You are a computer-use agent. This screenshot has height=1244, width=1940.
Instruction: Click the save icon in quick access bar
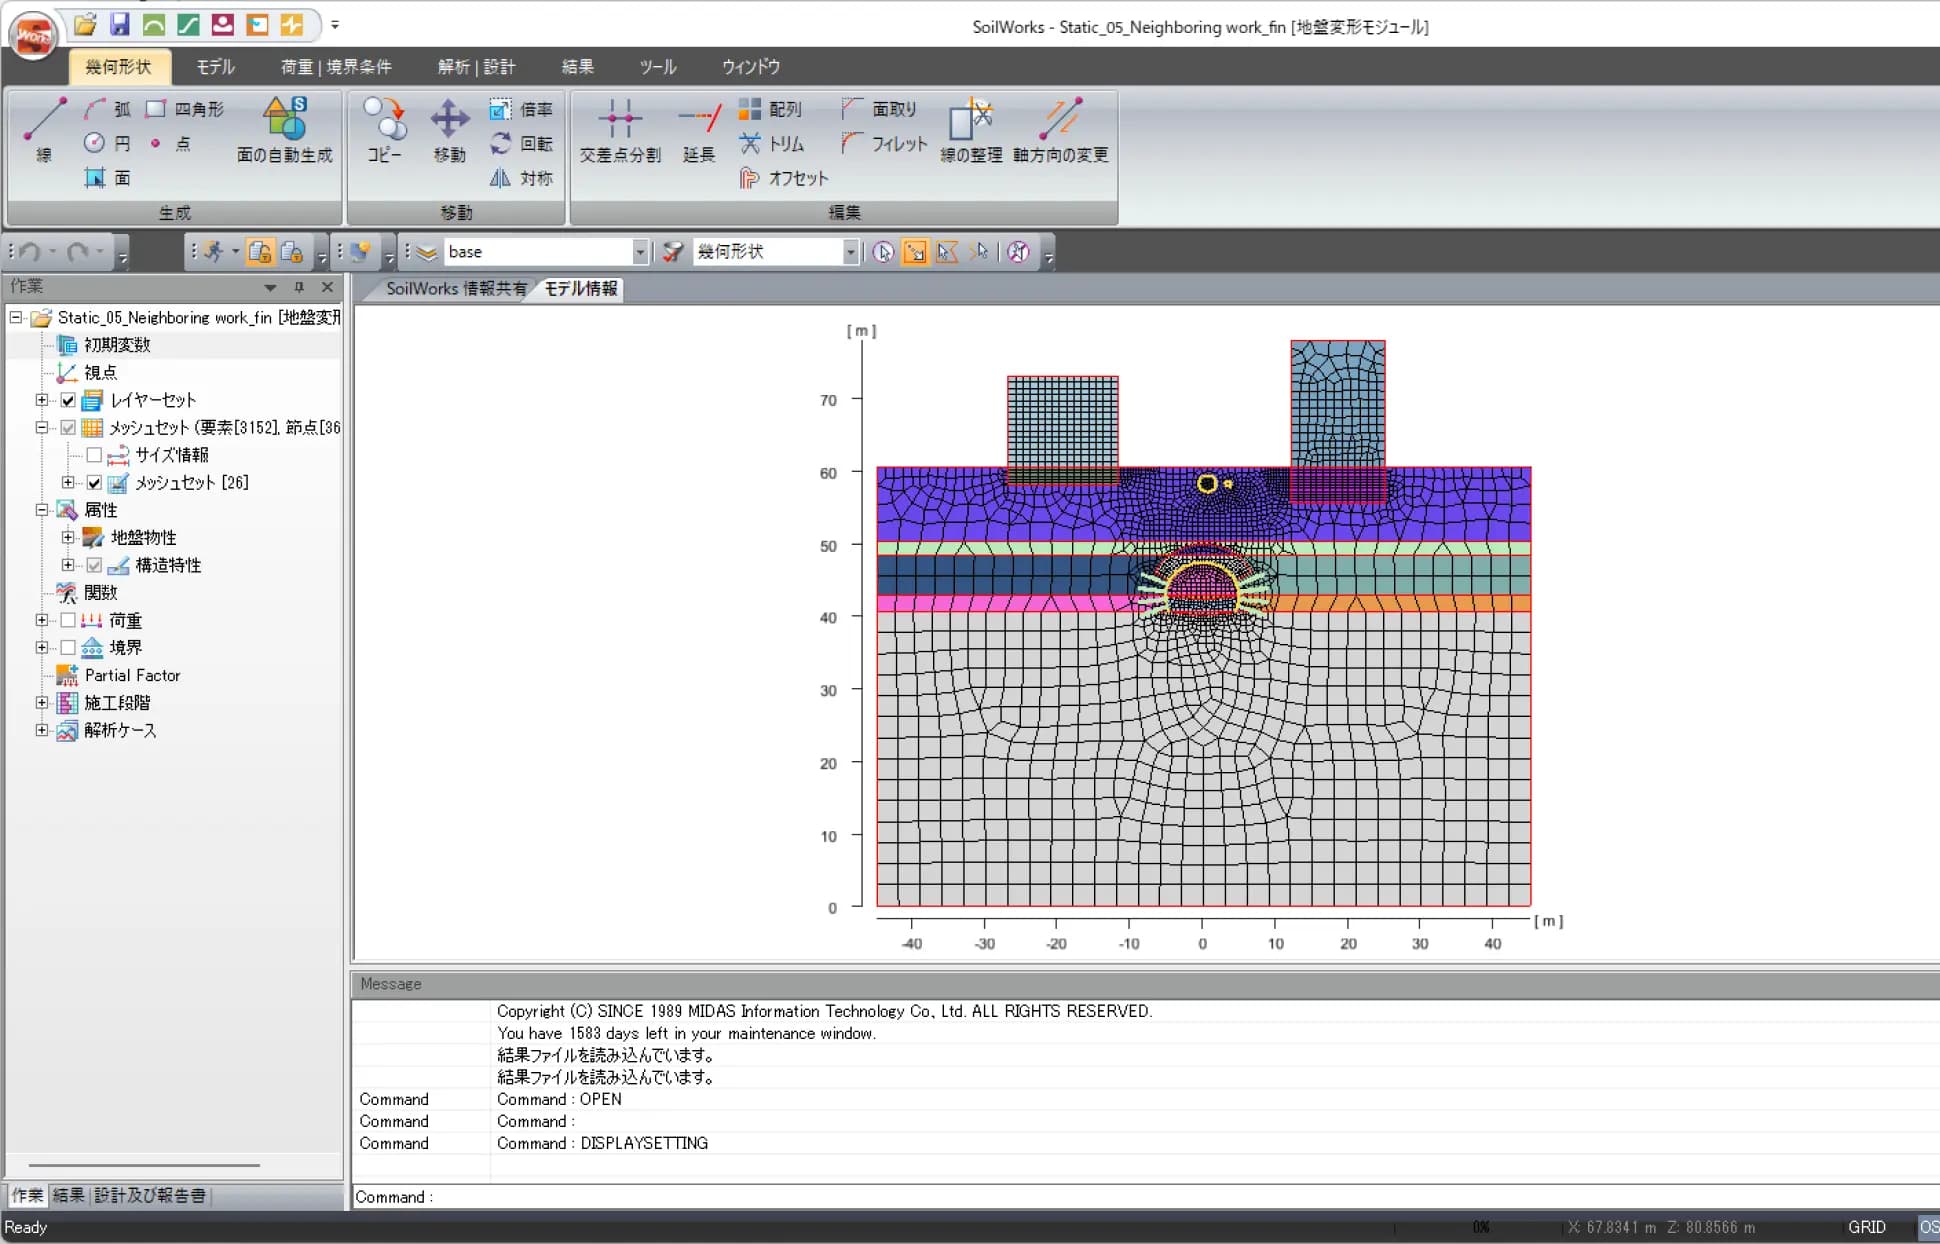(120, 24)
